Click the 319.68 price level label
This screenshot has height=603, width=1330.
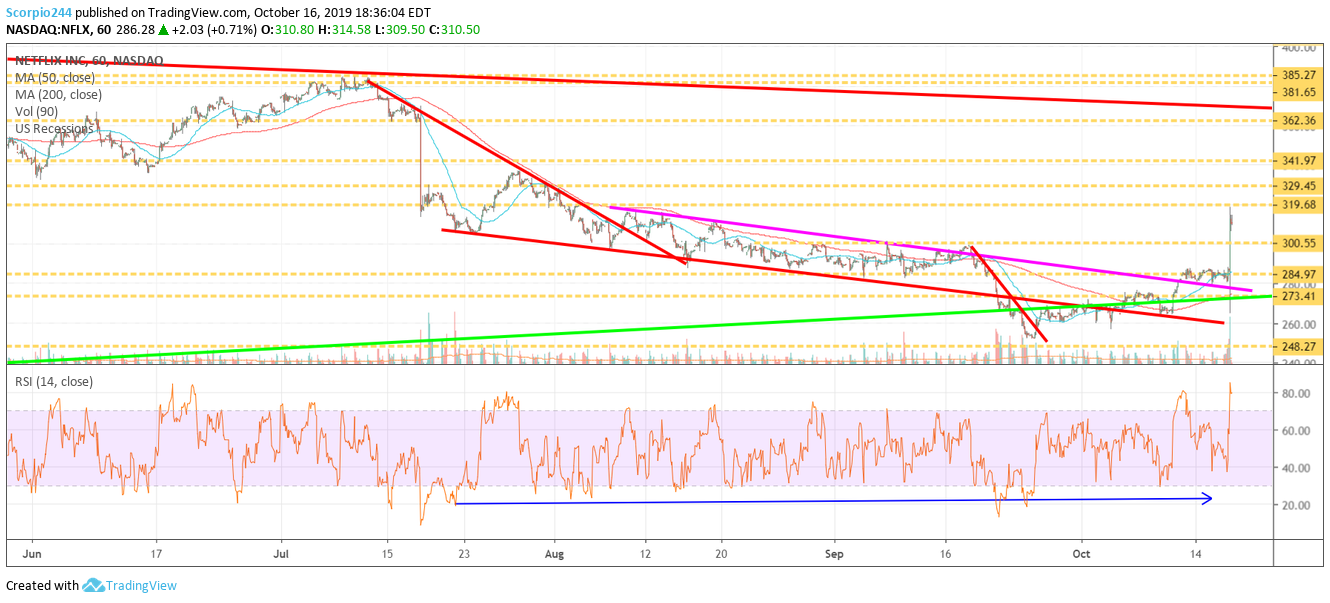1298,205
